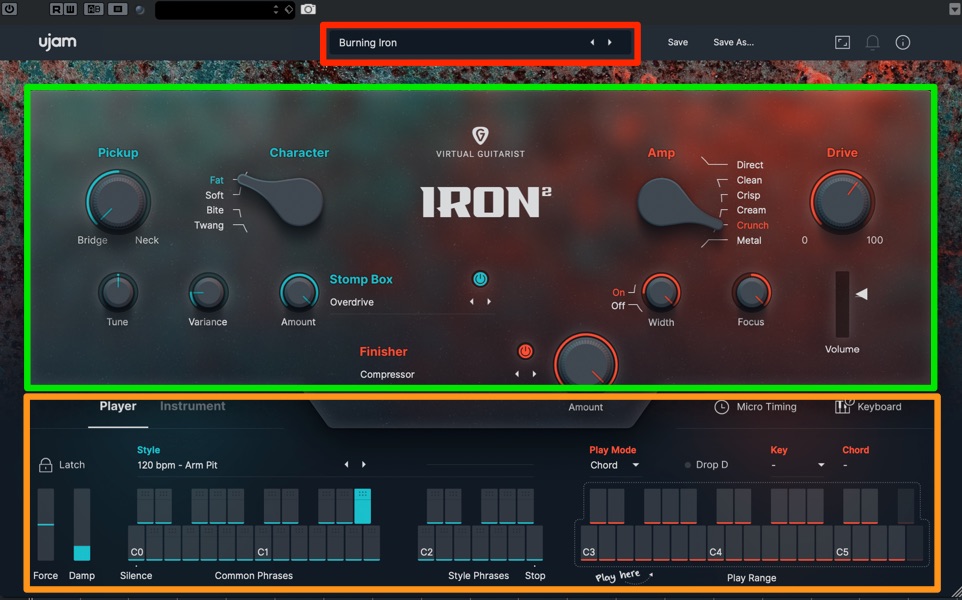Expand the Key dropdown
Image resolution: width=962 pixels, height=600 pixels.
[798, 465]
